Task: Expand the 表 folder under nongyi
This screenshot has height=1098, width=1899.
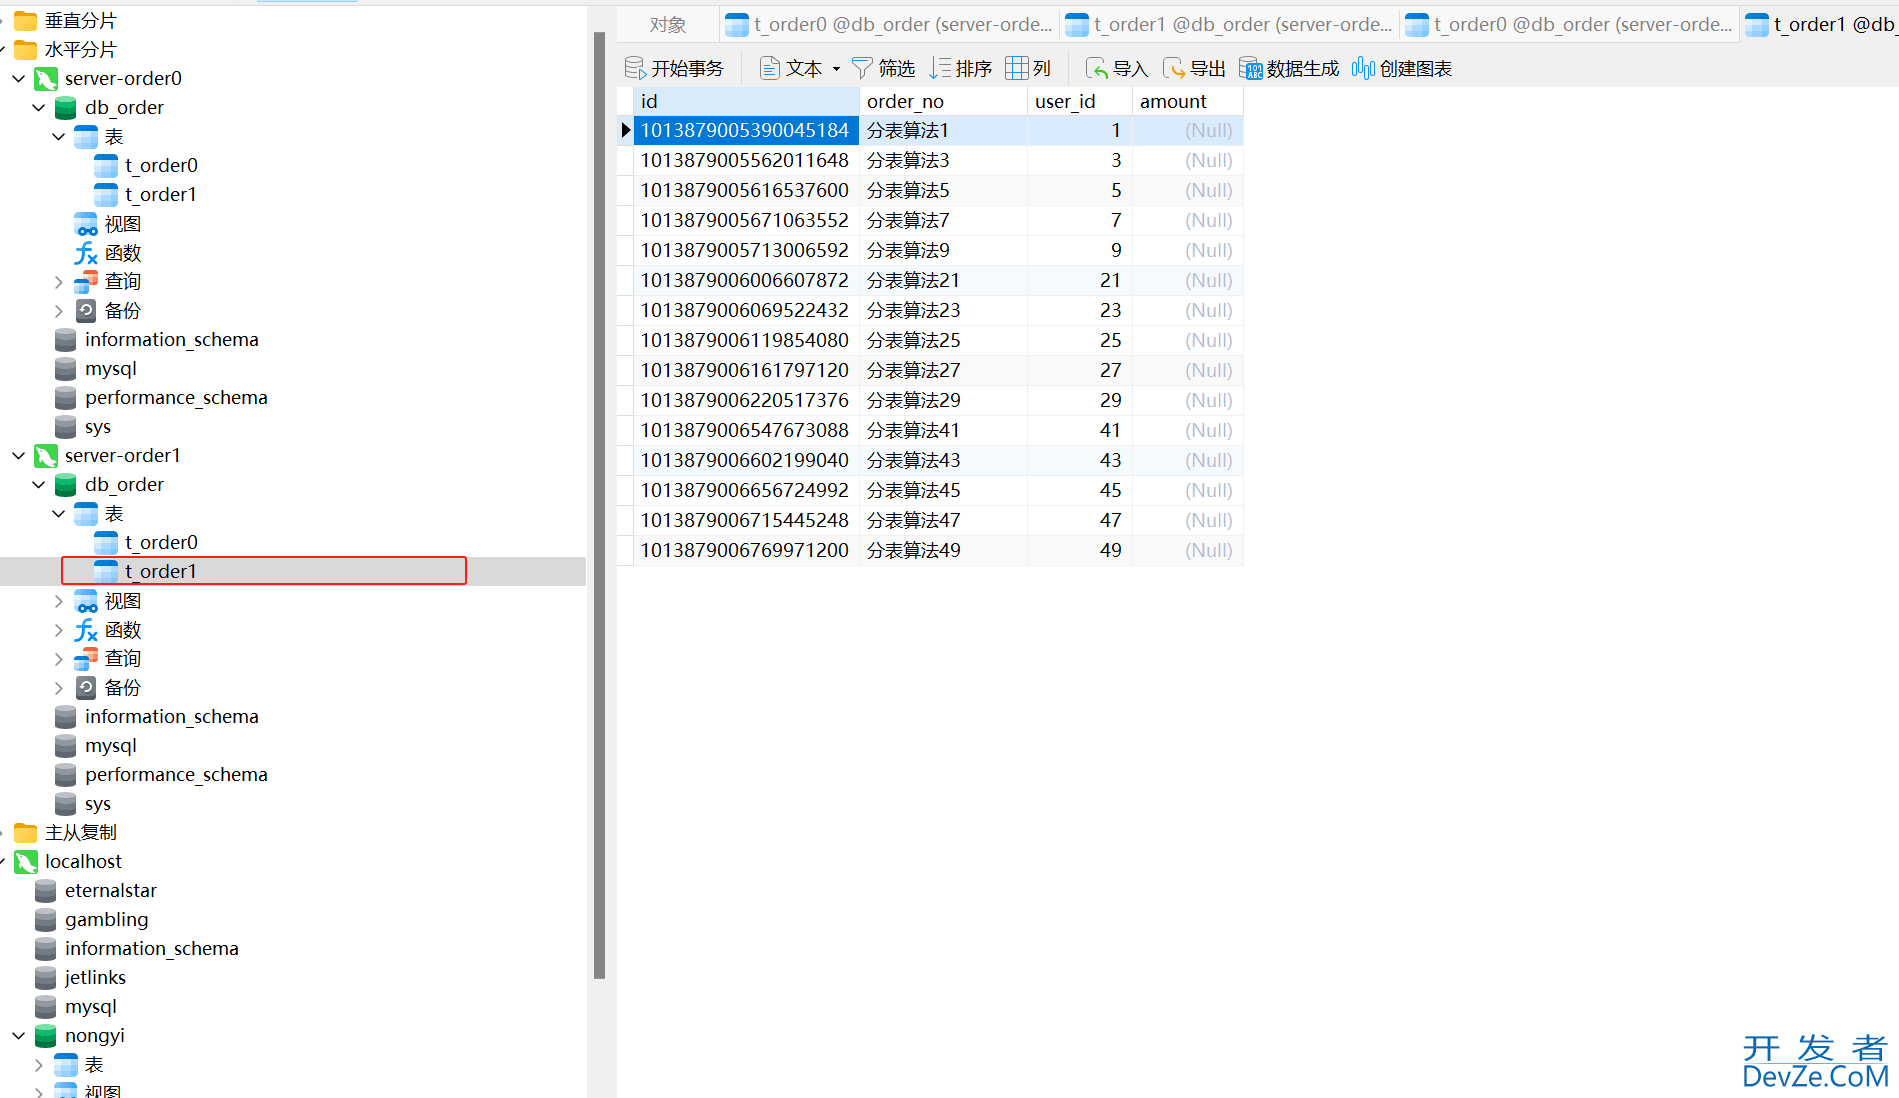Action: click(x=38, y=1065)
